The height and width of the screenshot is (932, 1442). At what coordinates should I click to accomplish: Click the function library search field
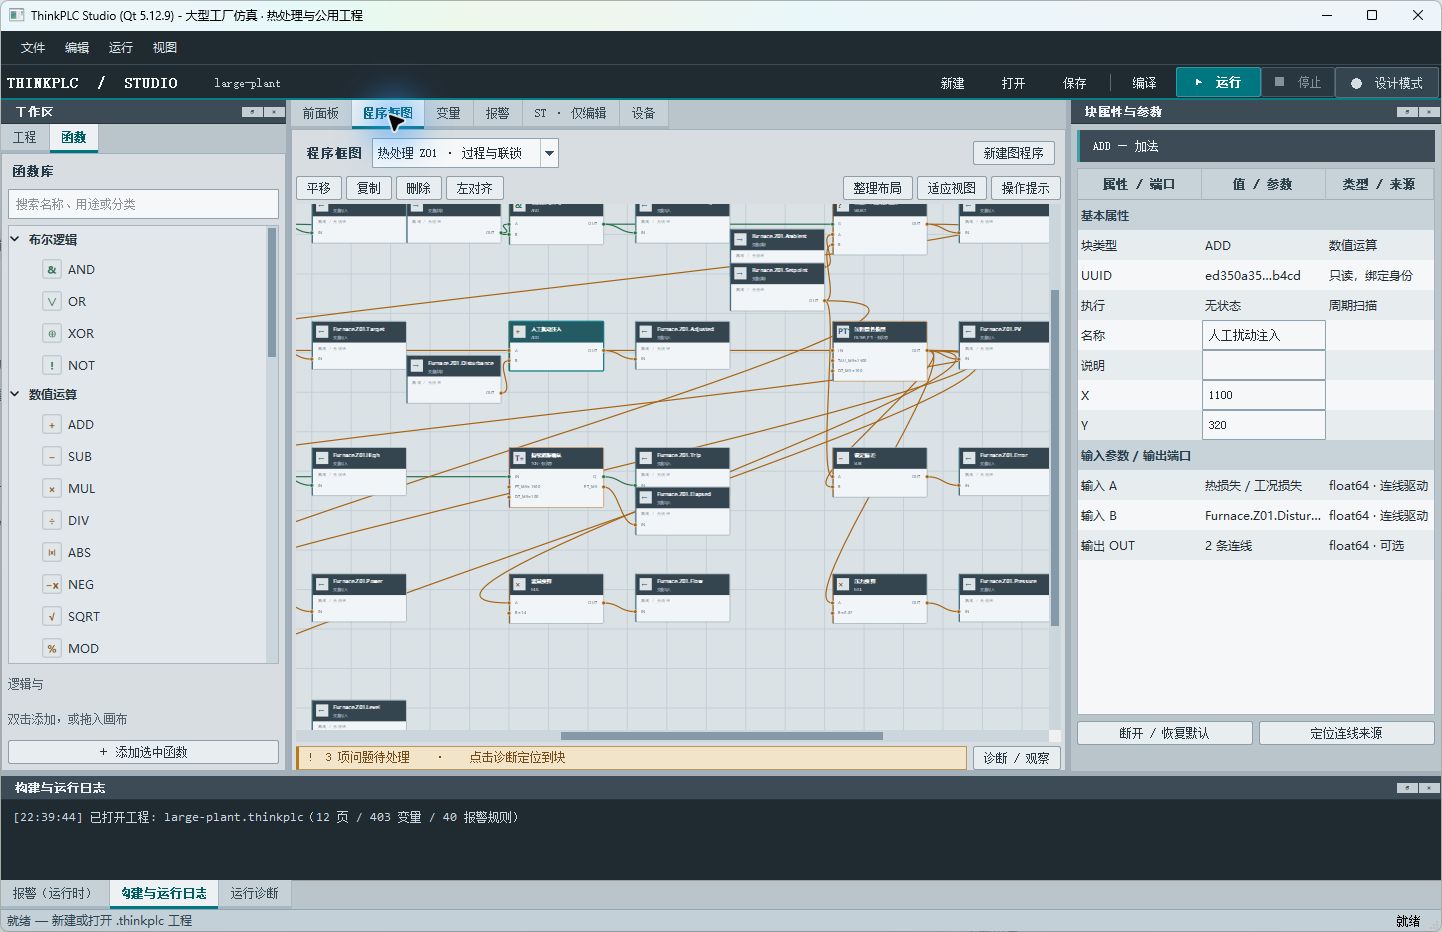tap(143, 204)
